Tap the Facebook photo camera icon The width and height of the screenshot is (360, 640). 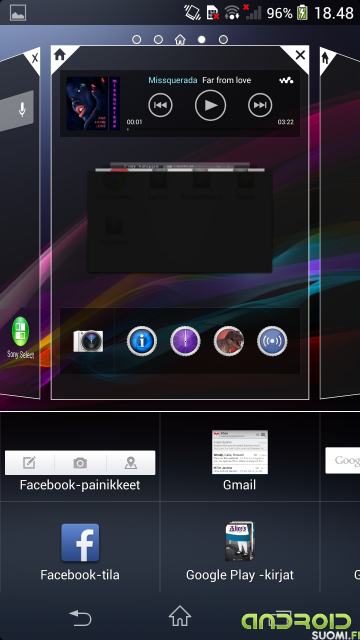pyautogui.click(x=80, y=463)
